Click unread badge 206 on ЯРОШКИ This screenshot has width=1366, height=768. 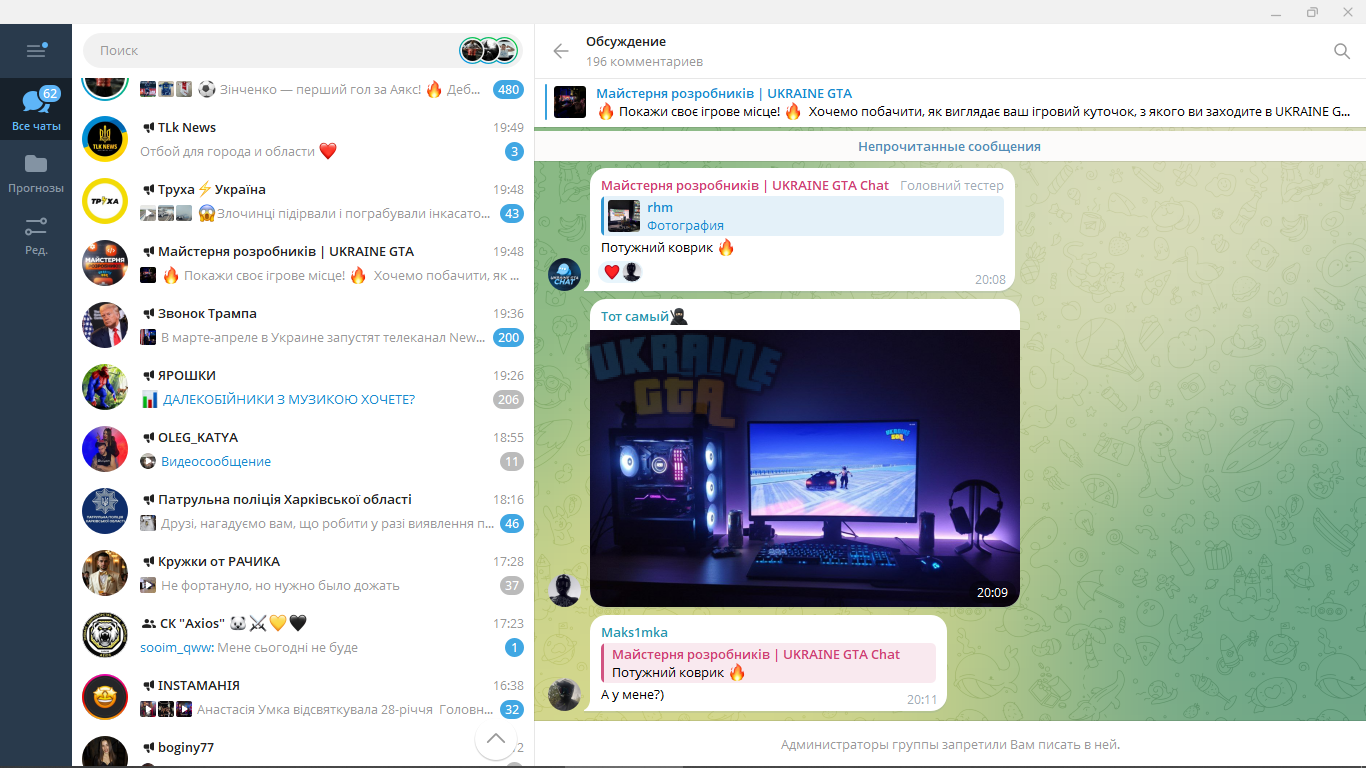(x=509, y=399)
